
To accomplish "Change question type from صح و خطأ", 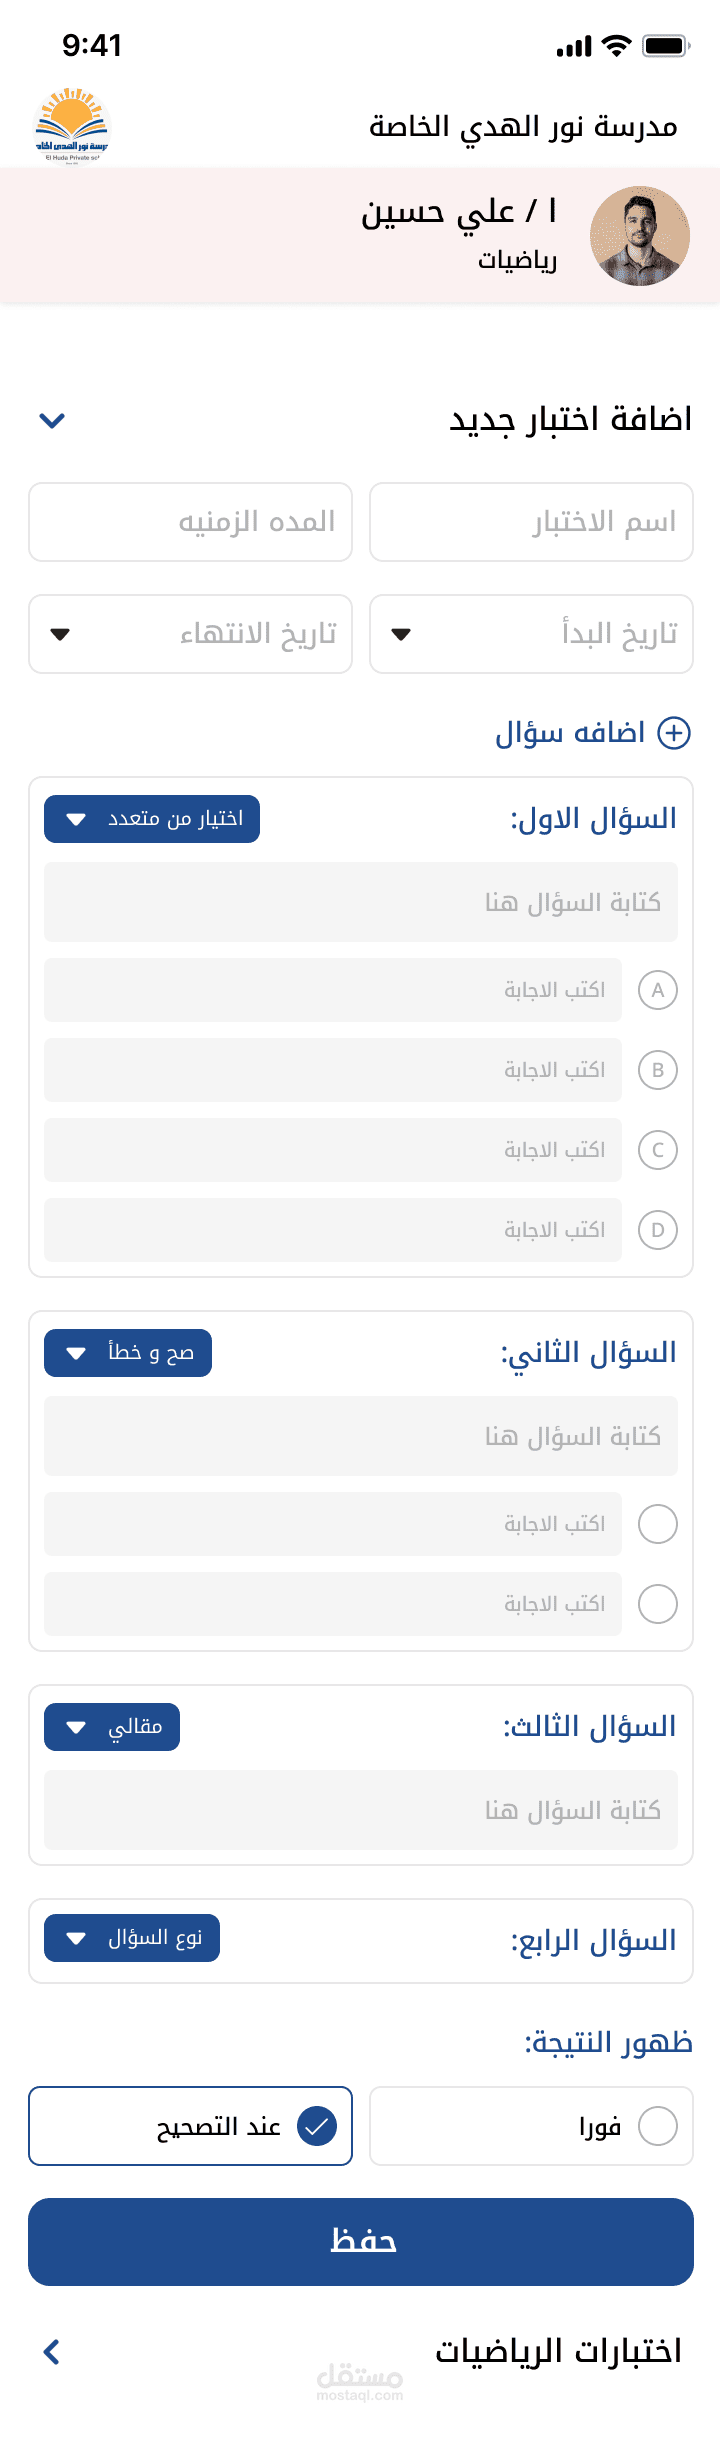I will pyautogui.click(x=128, y=1353).
